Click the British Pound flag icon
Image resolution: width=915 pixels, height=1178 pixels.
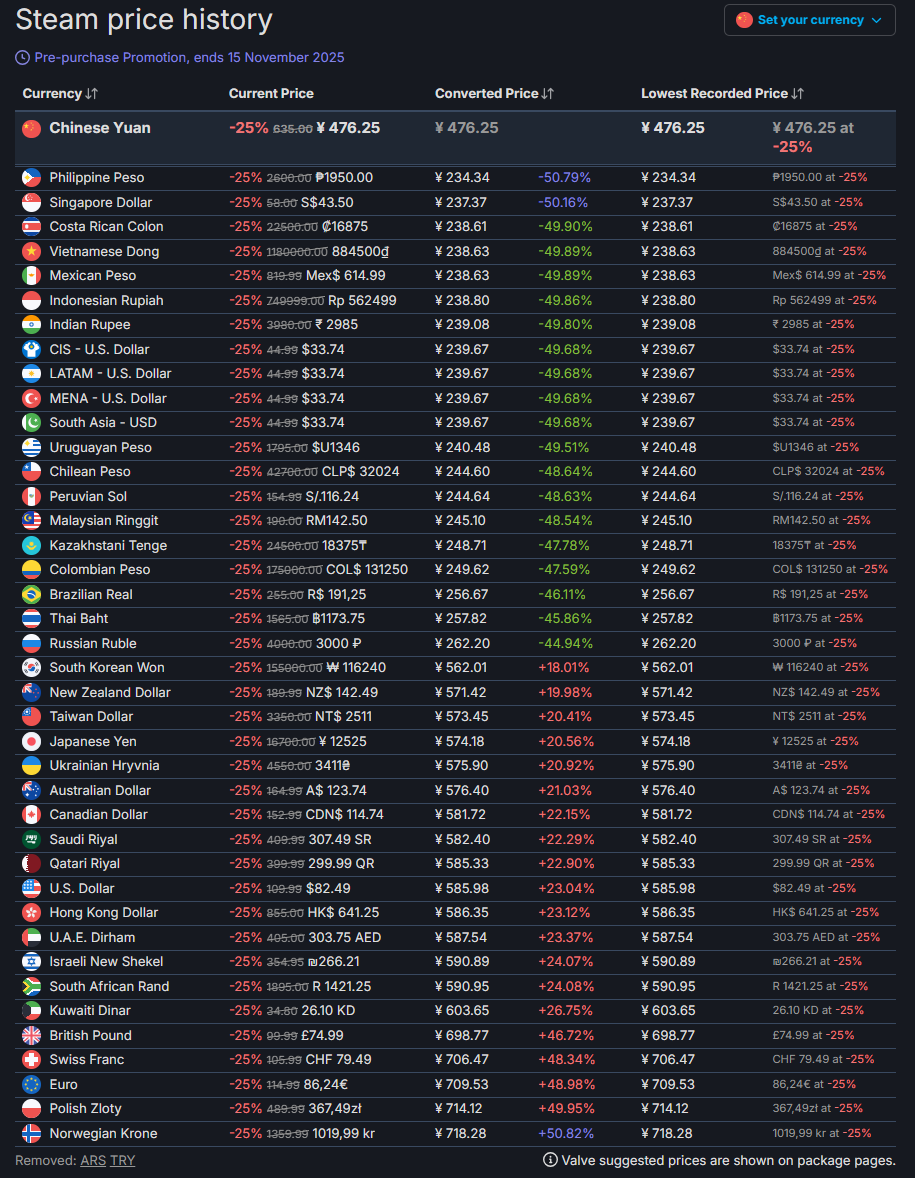click(x=32, y=1035)
